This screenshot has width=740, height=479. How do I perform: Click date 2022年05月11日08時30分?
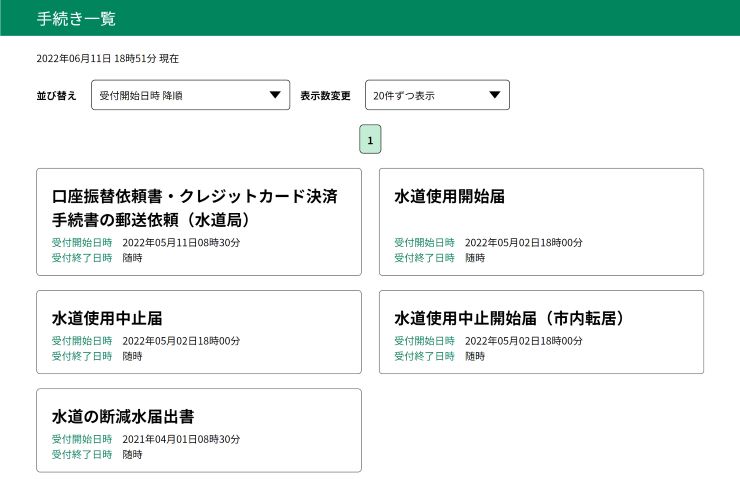(x=181, y=243)
